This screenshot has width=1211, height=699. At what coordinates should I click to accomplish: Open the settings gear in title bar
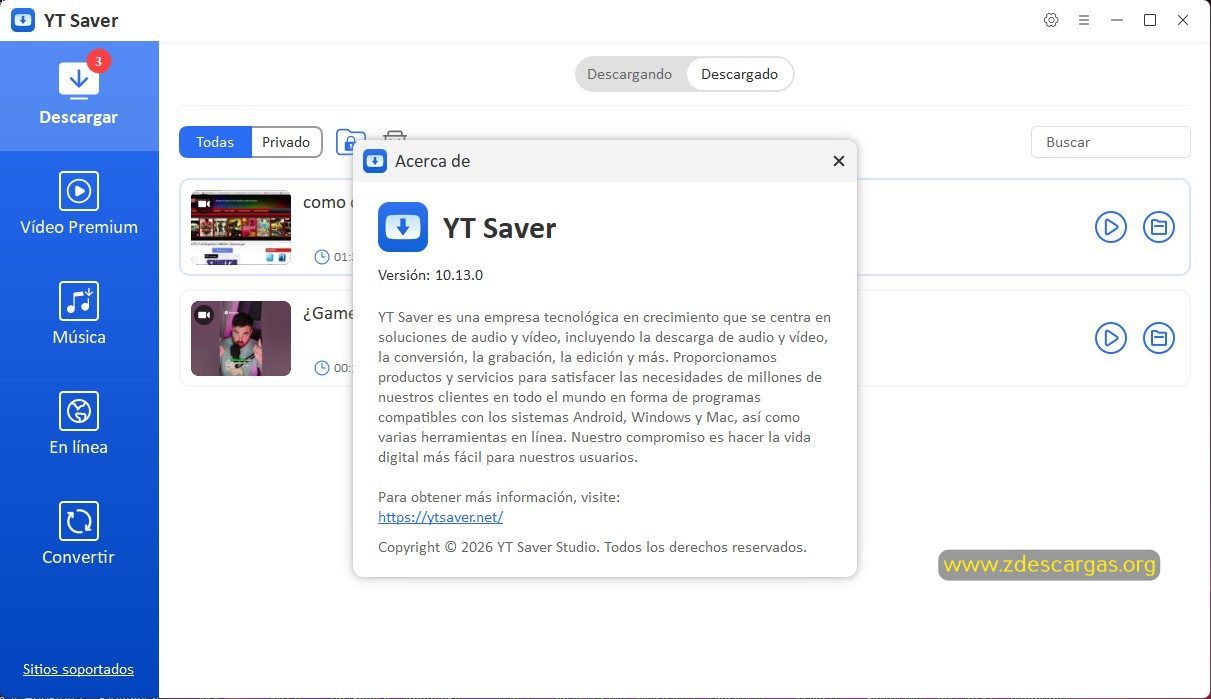click(x=1051, y=20)
